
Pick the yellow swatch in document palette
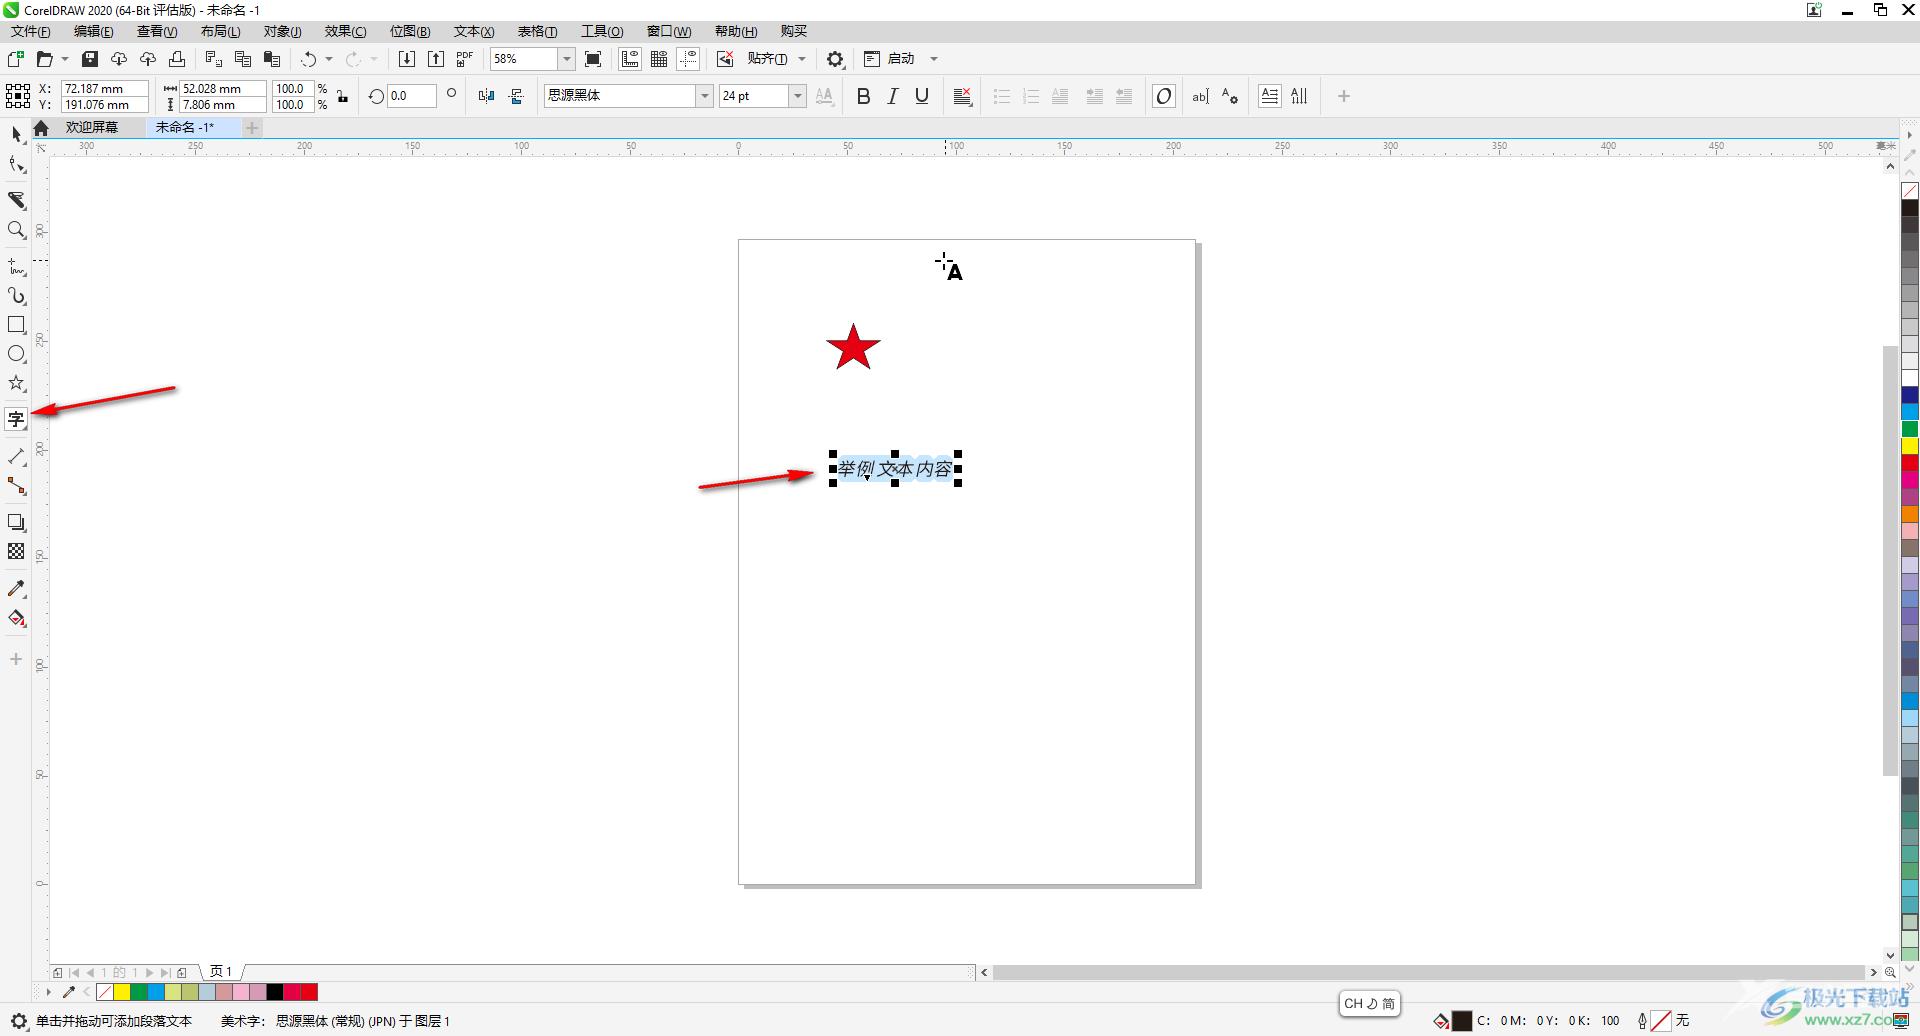(121, 992)
